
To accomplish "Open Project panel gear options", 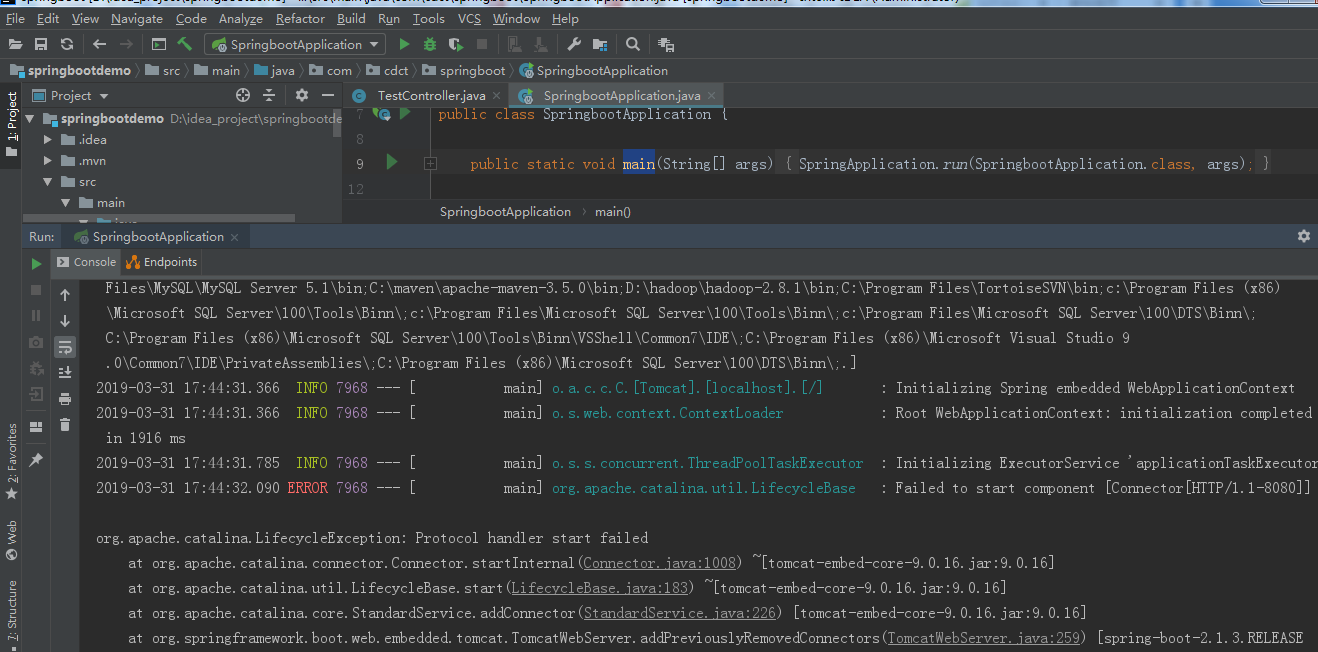I will [x=302, y=95].
